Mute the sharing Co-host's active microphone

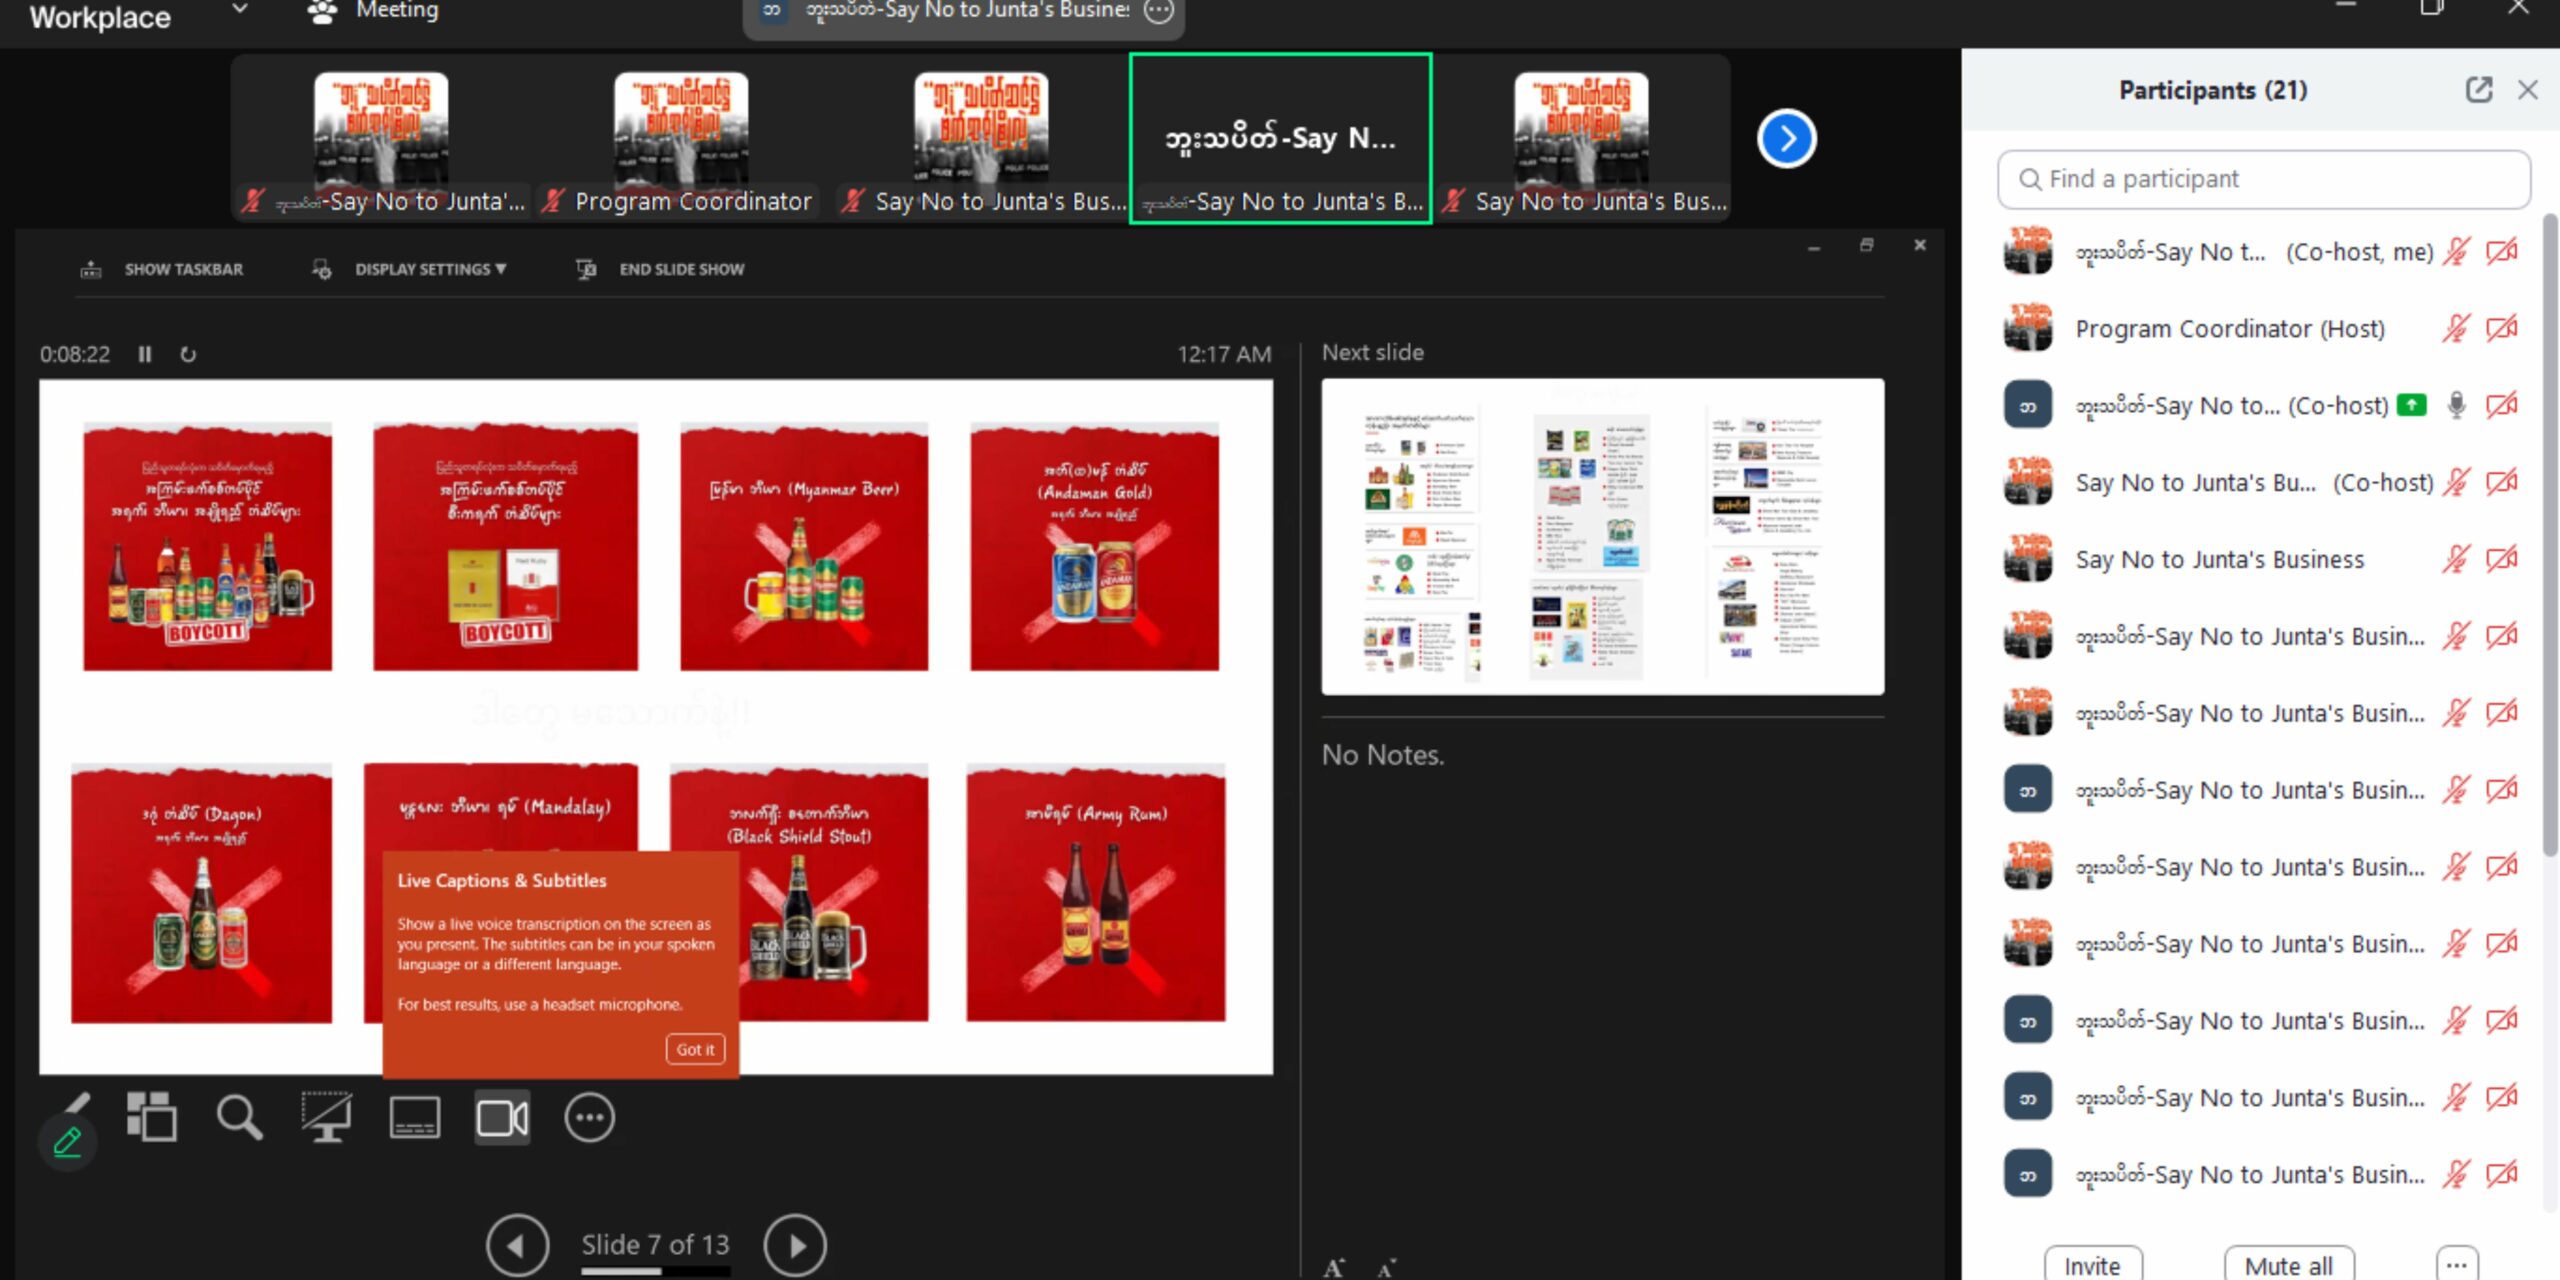(2456, 405)
